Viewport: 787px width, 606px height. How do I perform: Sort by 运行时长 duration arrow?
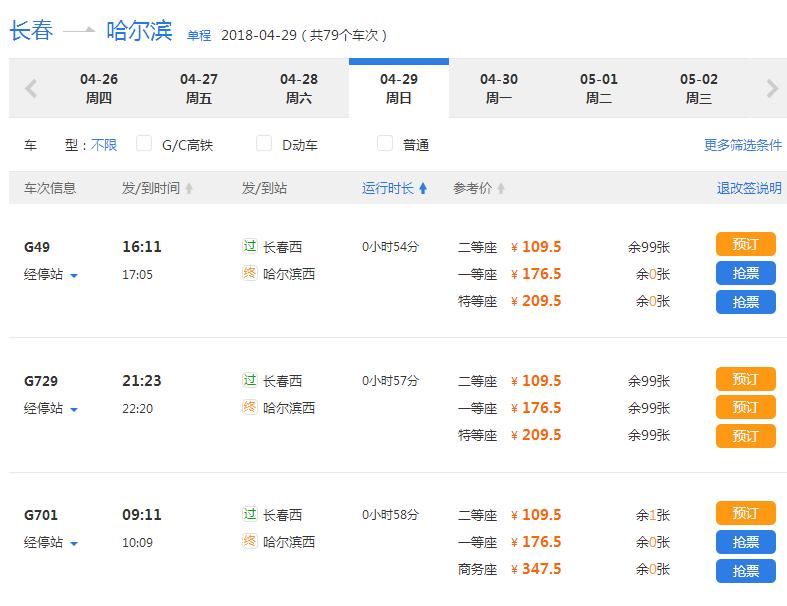coord(423,189)
